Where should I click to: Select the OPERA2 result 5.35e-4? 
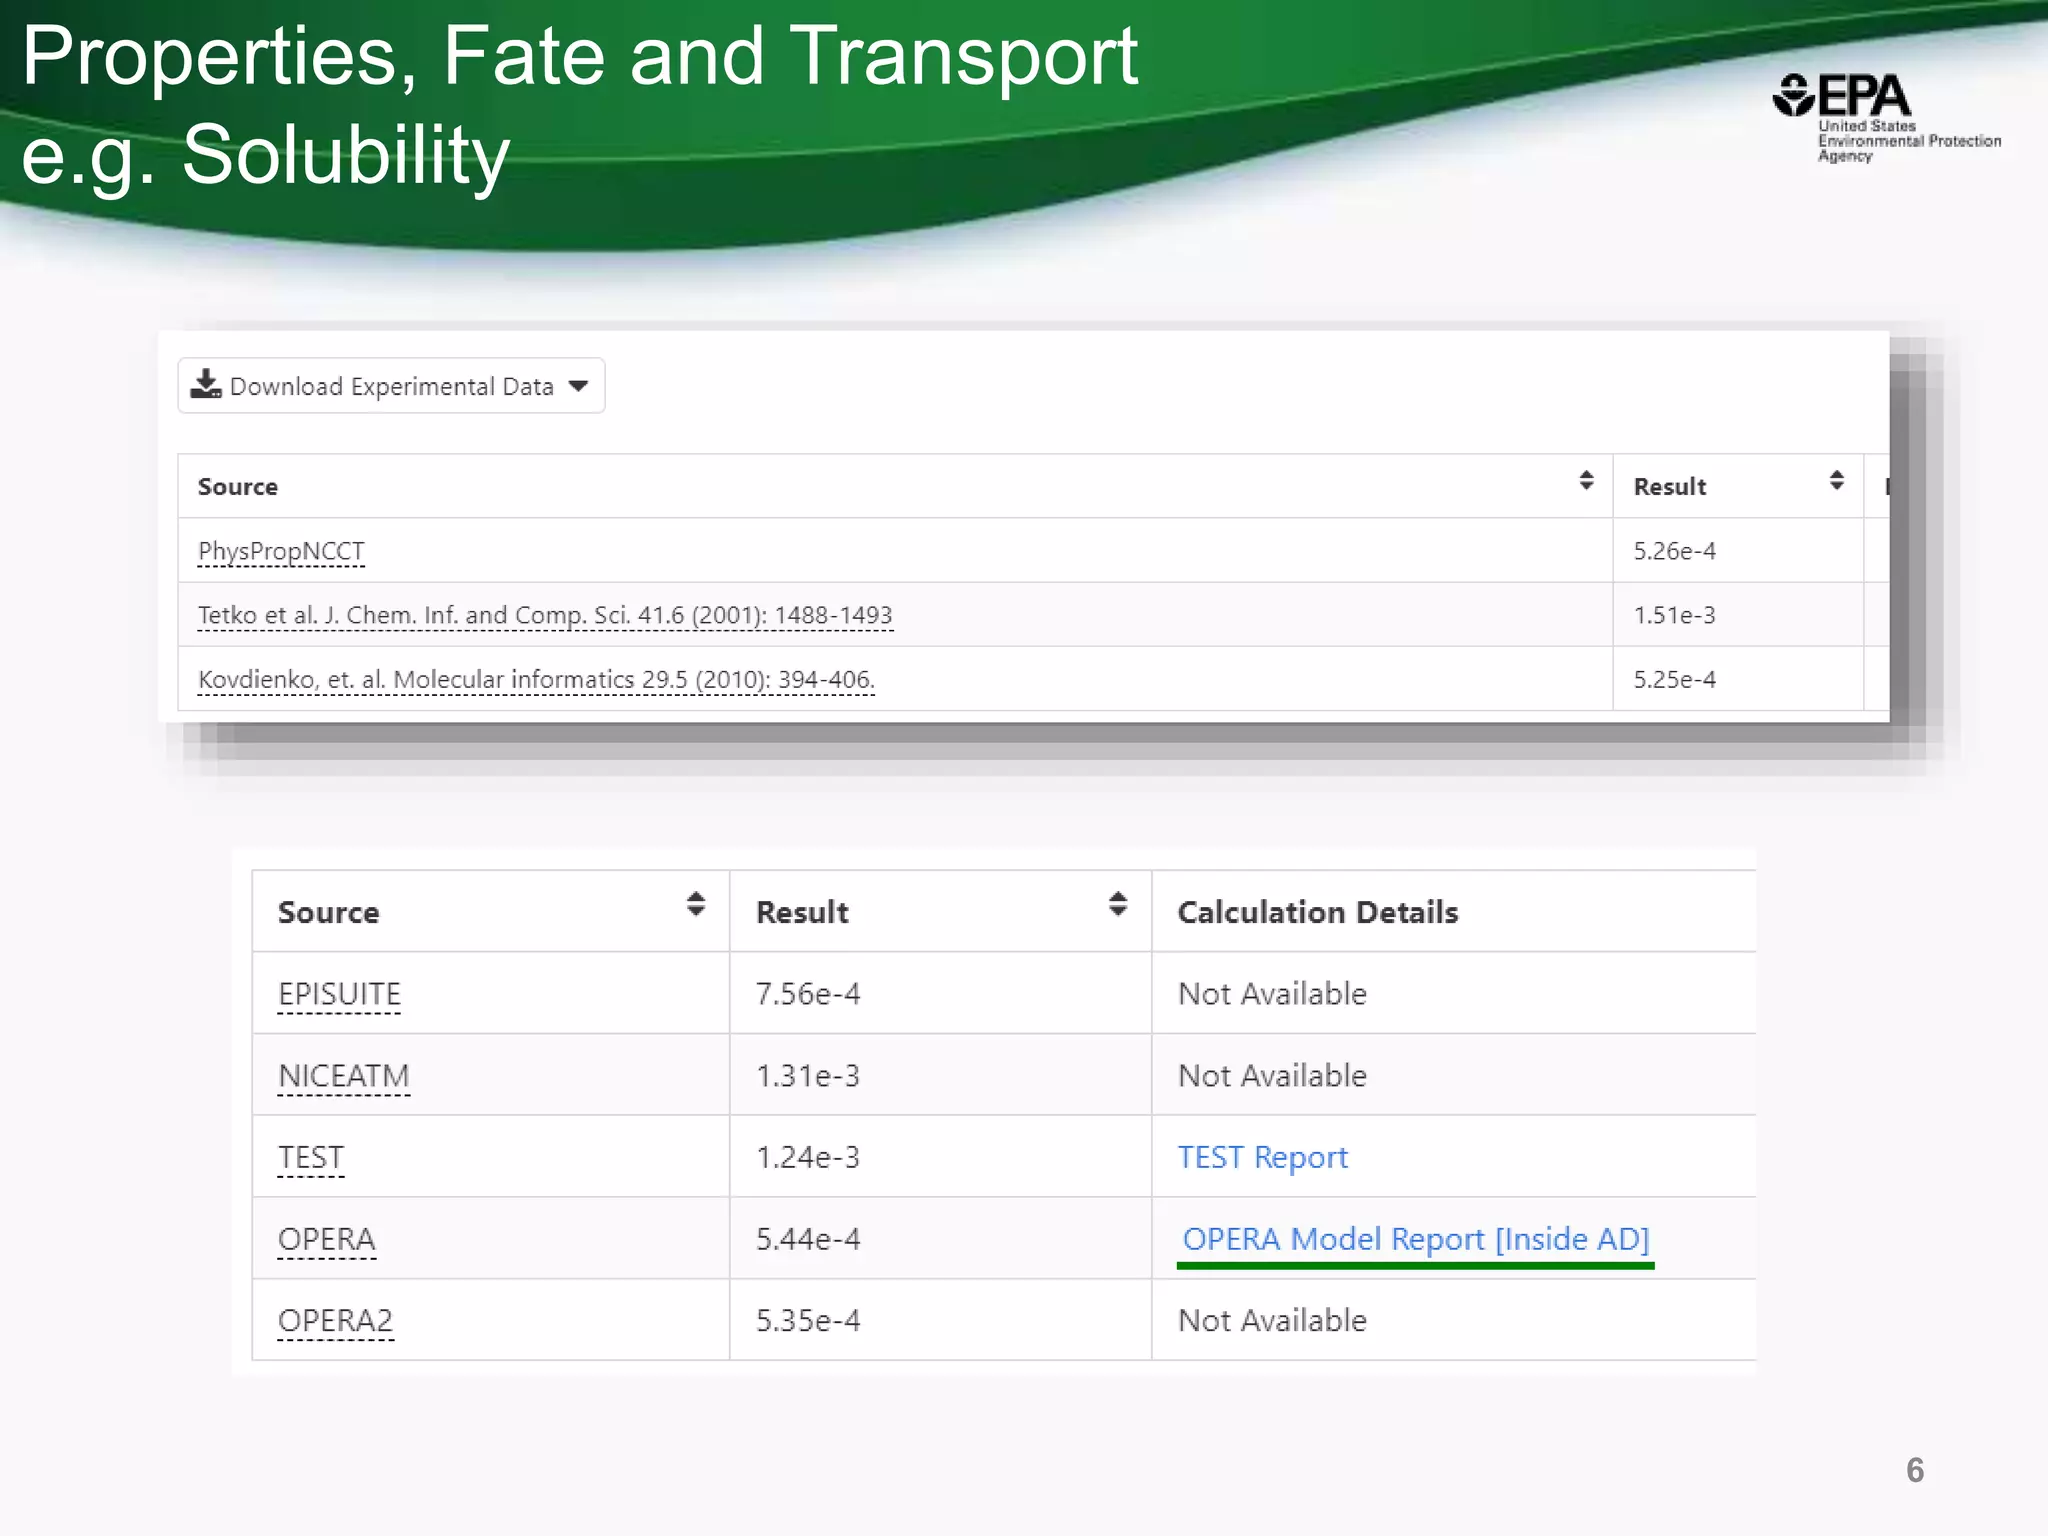pos(808,1321)
